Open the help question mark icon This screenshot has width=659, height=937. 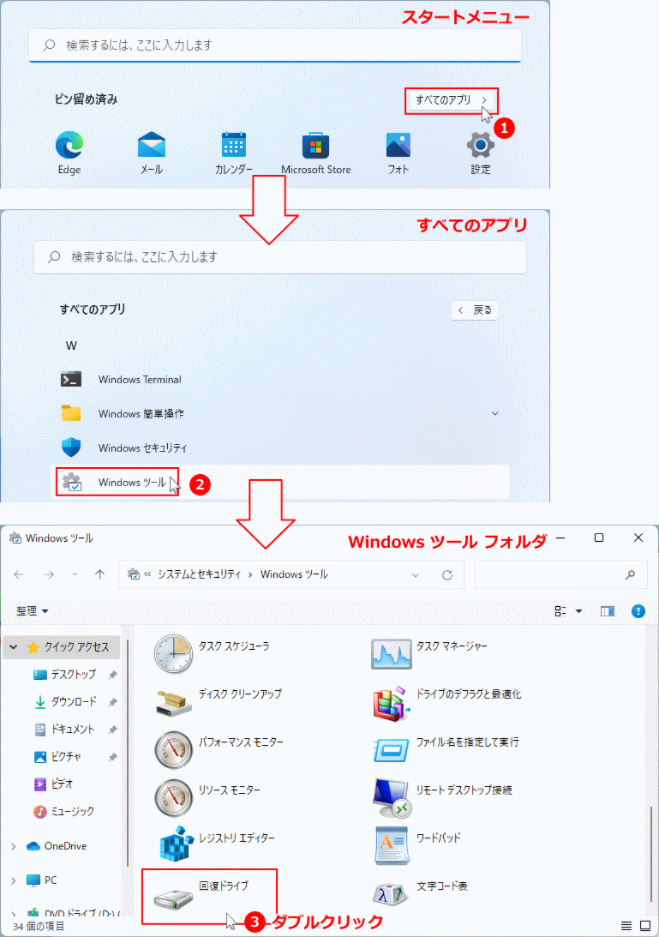click(x=638, y=611)
